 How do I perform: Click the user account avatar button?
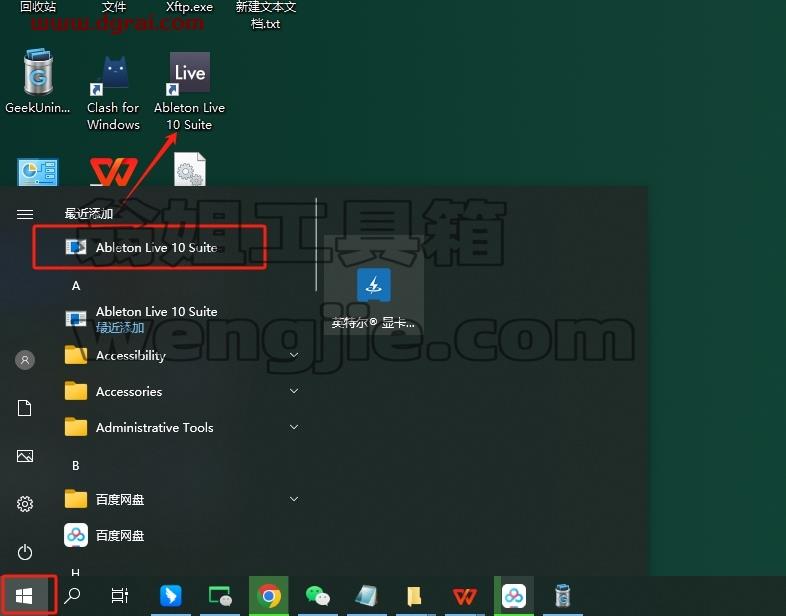pyautogui.click(x=25, y=360)
